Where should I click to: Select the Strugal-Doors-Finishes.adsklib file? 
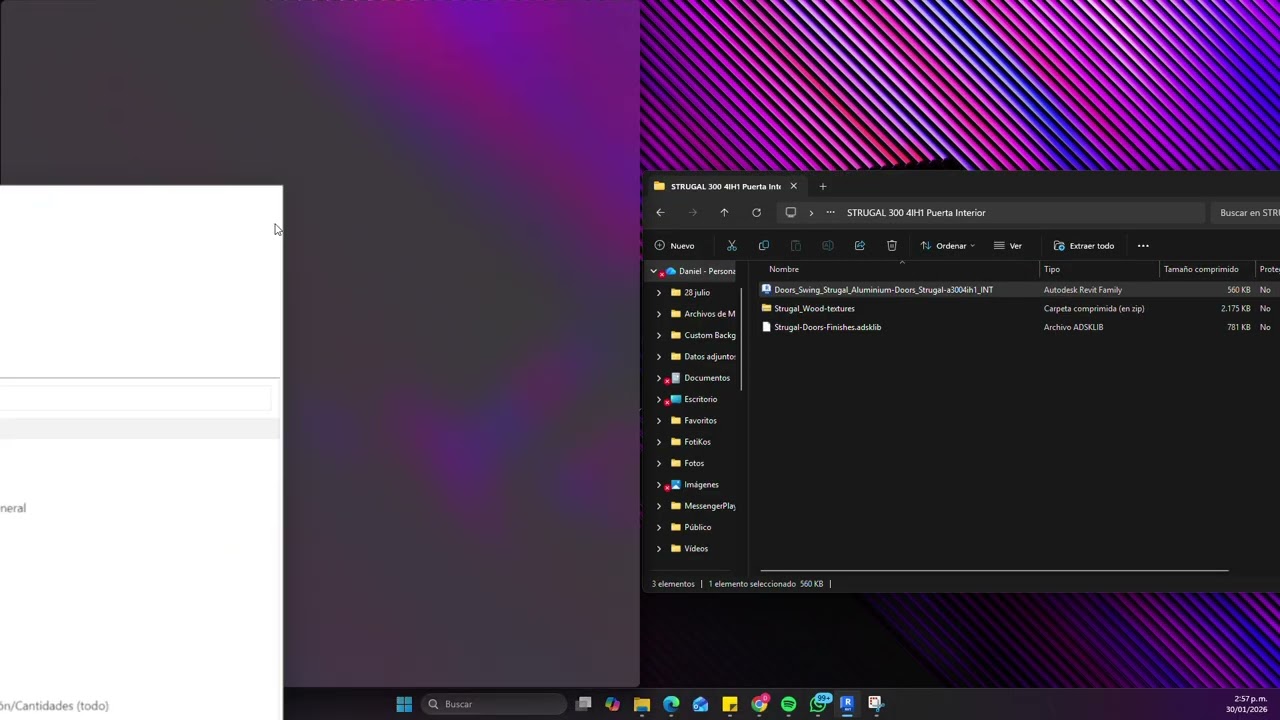point(827,327)
